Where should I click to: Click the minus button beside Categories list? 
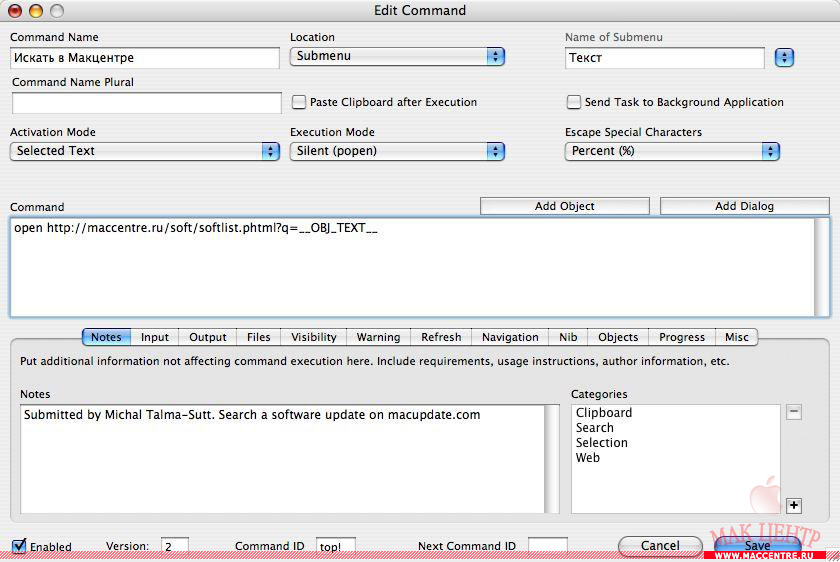click(793, 412)
